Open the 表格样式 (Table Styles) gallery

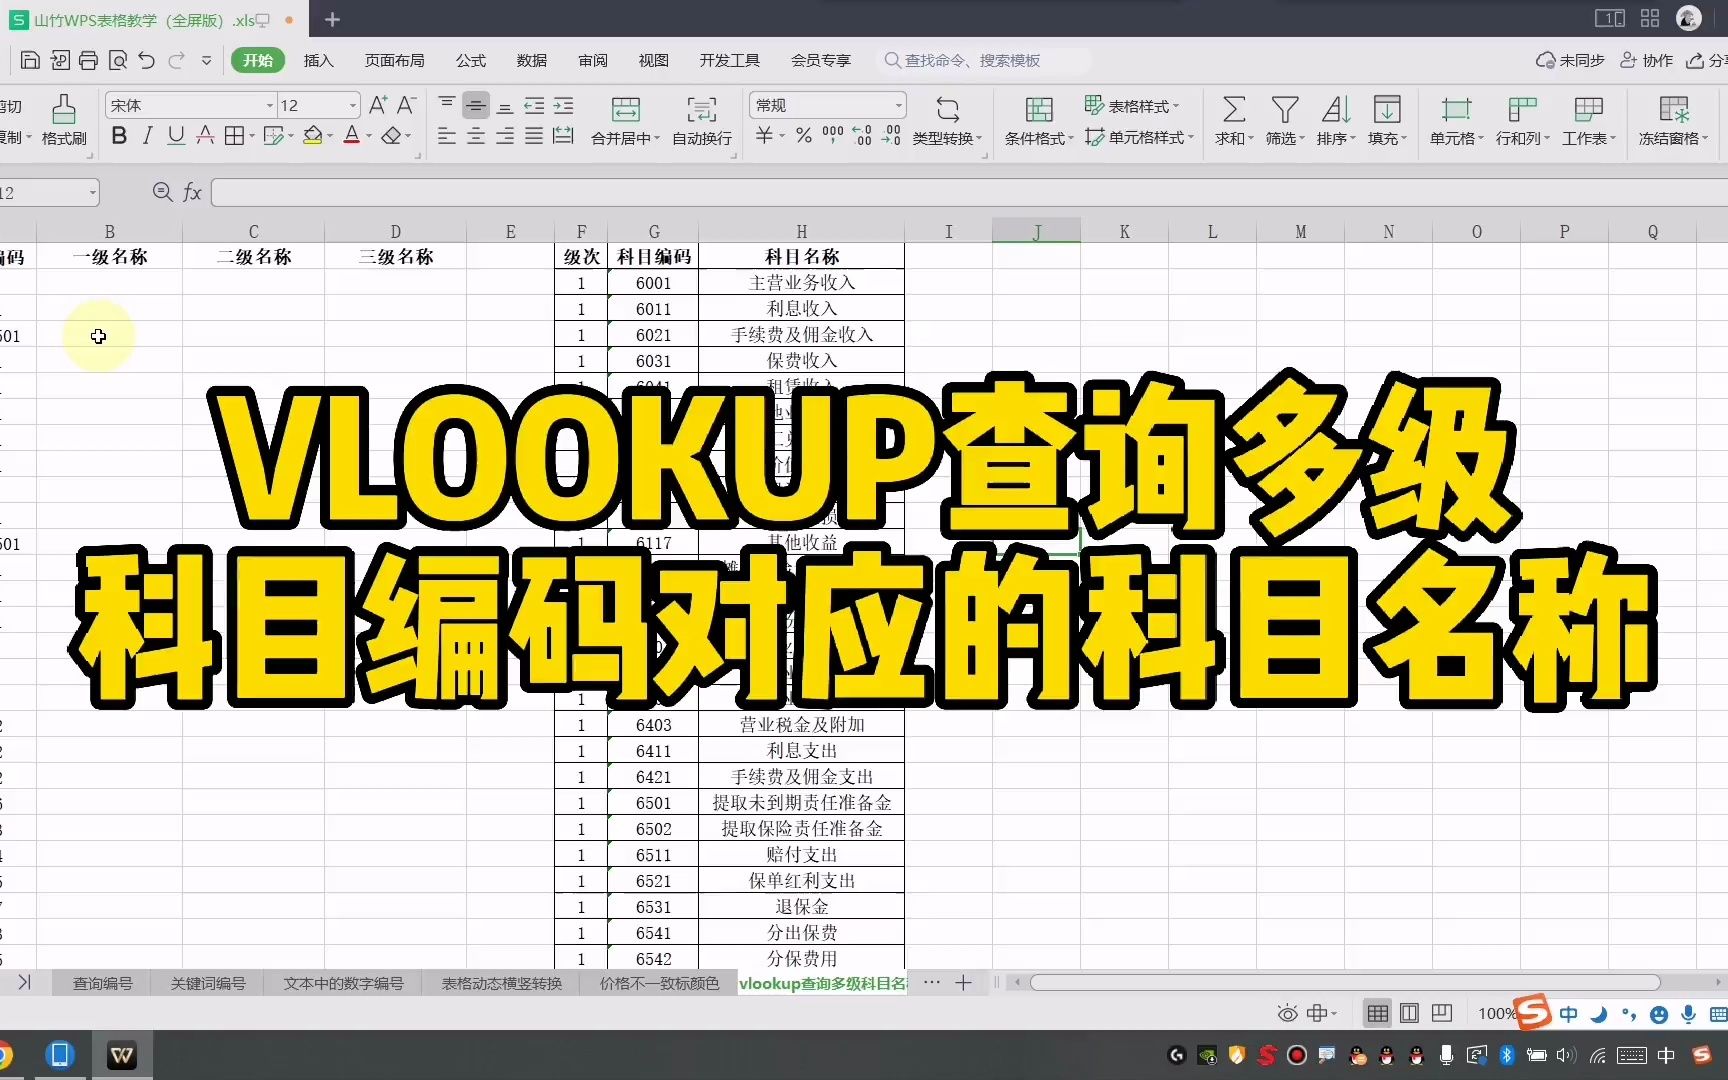pyautogui.click(x=1133, y=104)
